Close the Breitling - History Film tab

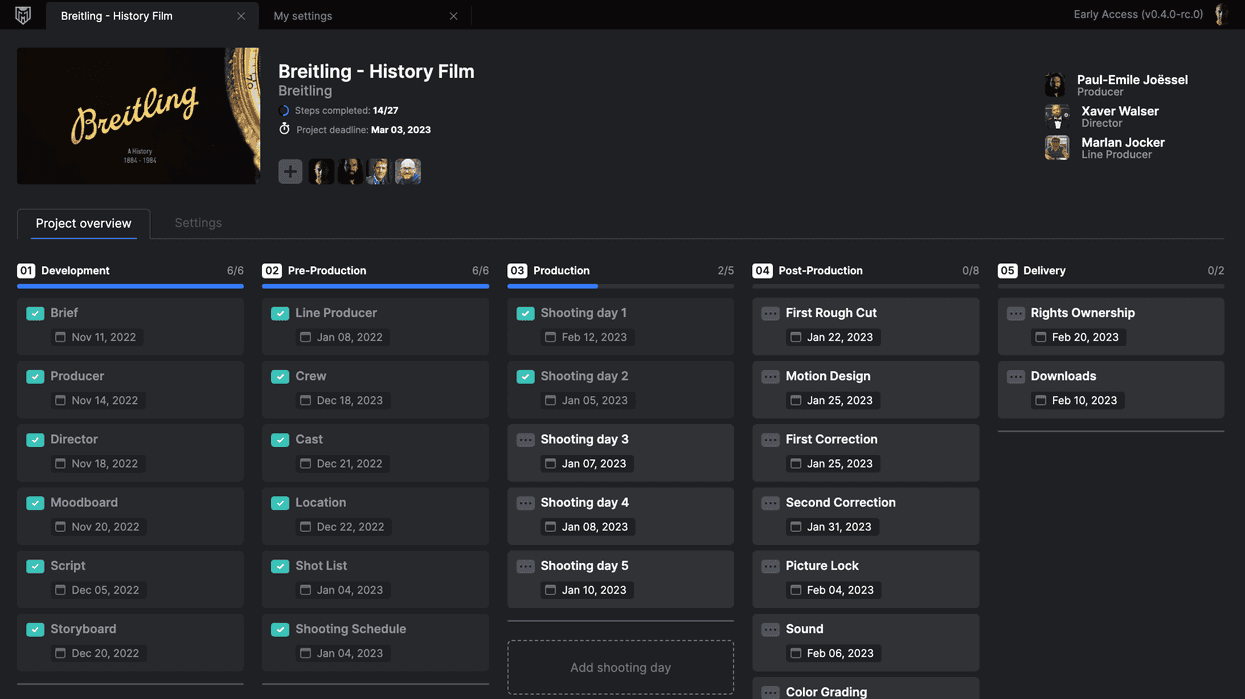(241, 16)
